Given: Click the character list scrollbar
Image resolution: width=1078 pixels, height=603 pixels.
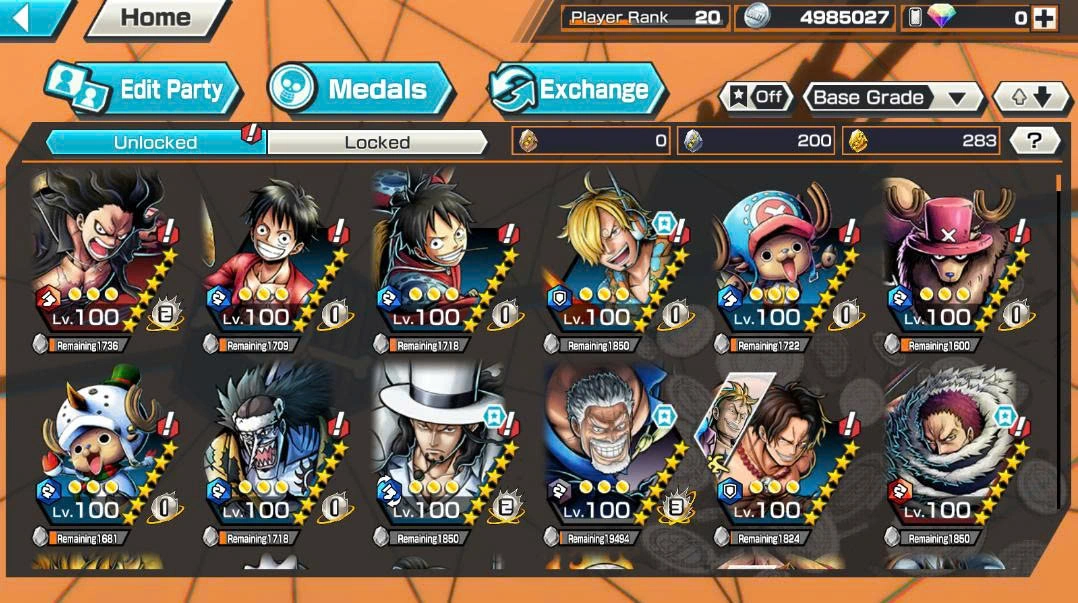Looking at the screenshot, I should click(x=1058, y=182).
